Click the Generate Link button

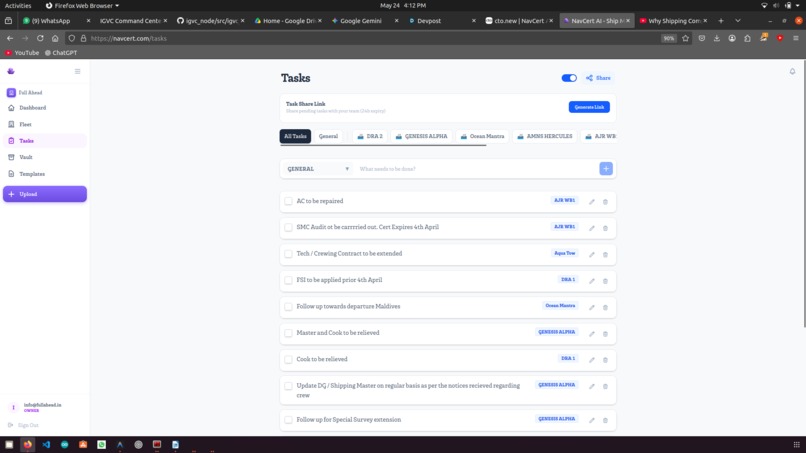point(589,107)
